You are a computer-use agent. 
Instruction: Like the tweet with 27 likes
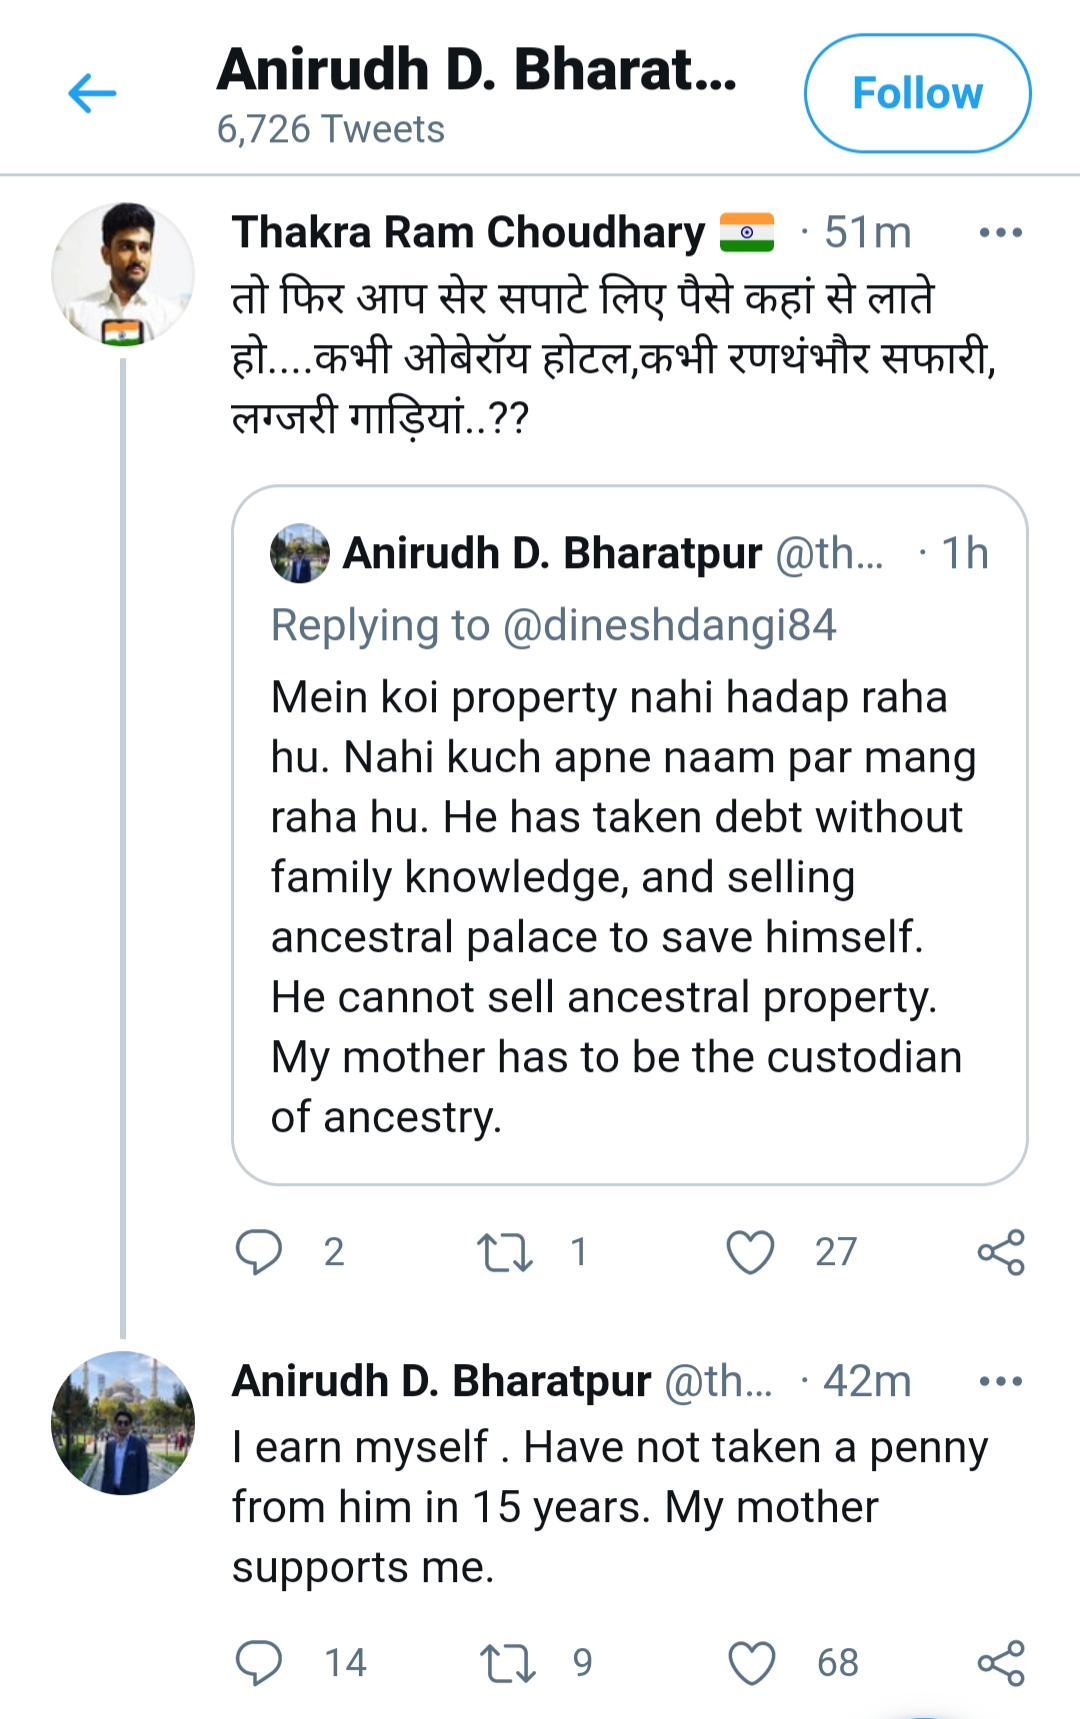pos(750,1252)
